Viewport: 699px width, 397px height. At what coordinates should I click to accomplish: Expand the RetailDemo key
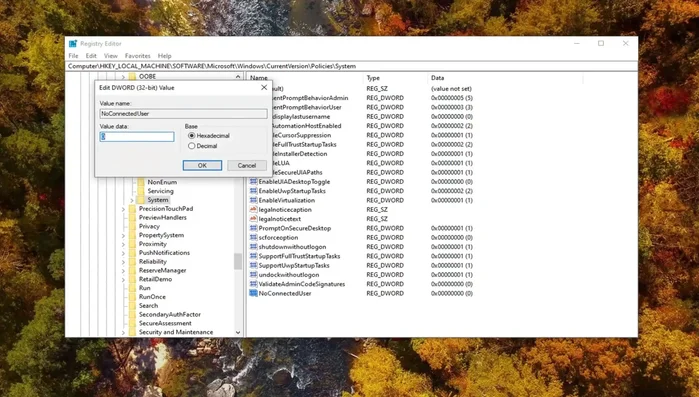point(123,279)
